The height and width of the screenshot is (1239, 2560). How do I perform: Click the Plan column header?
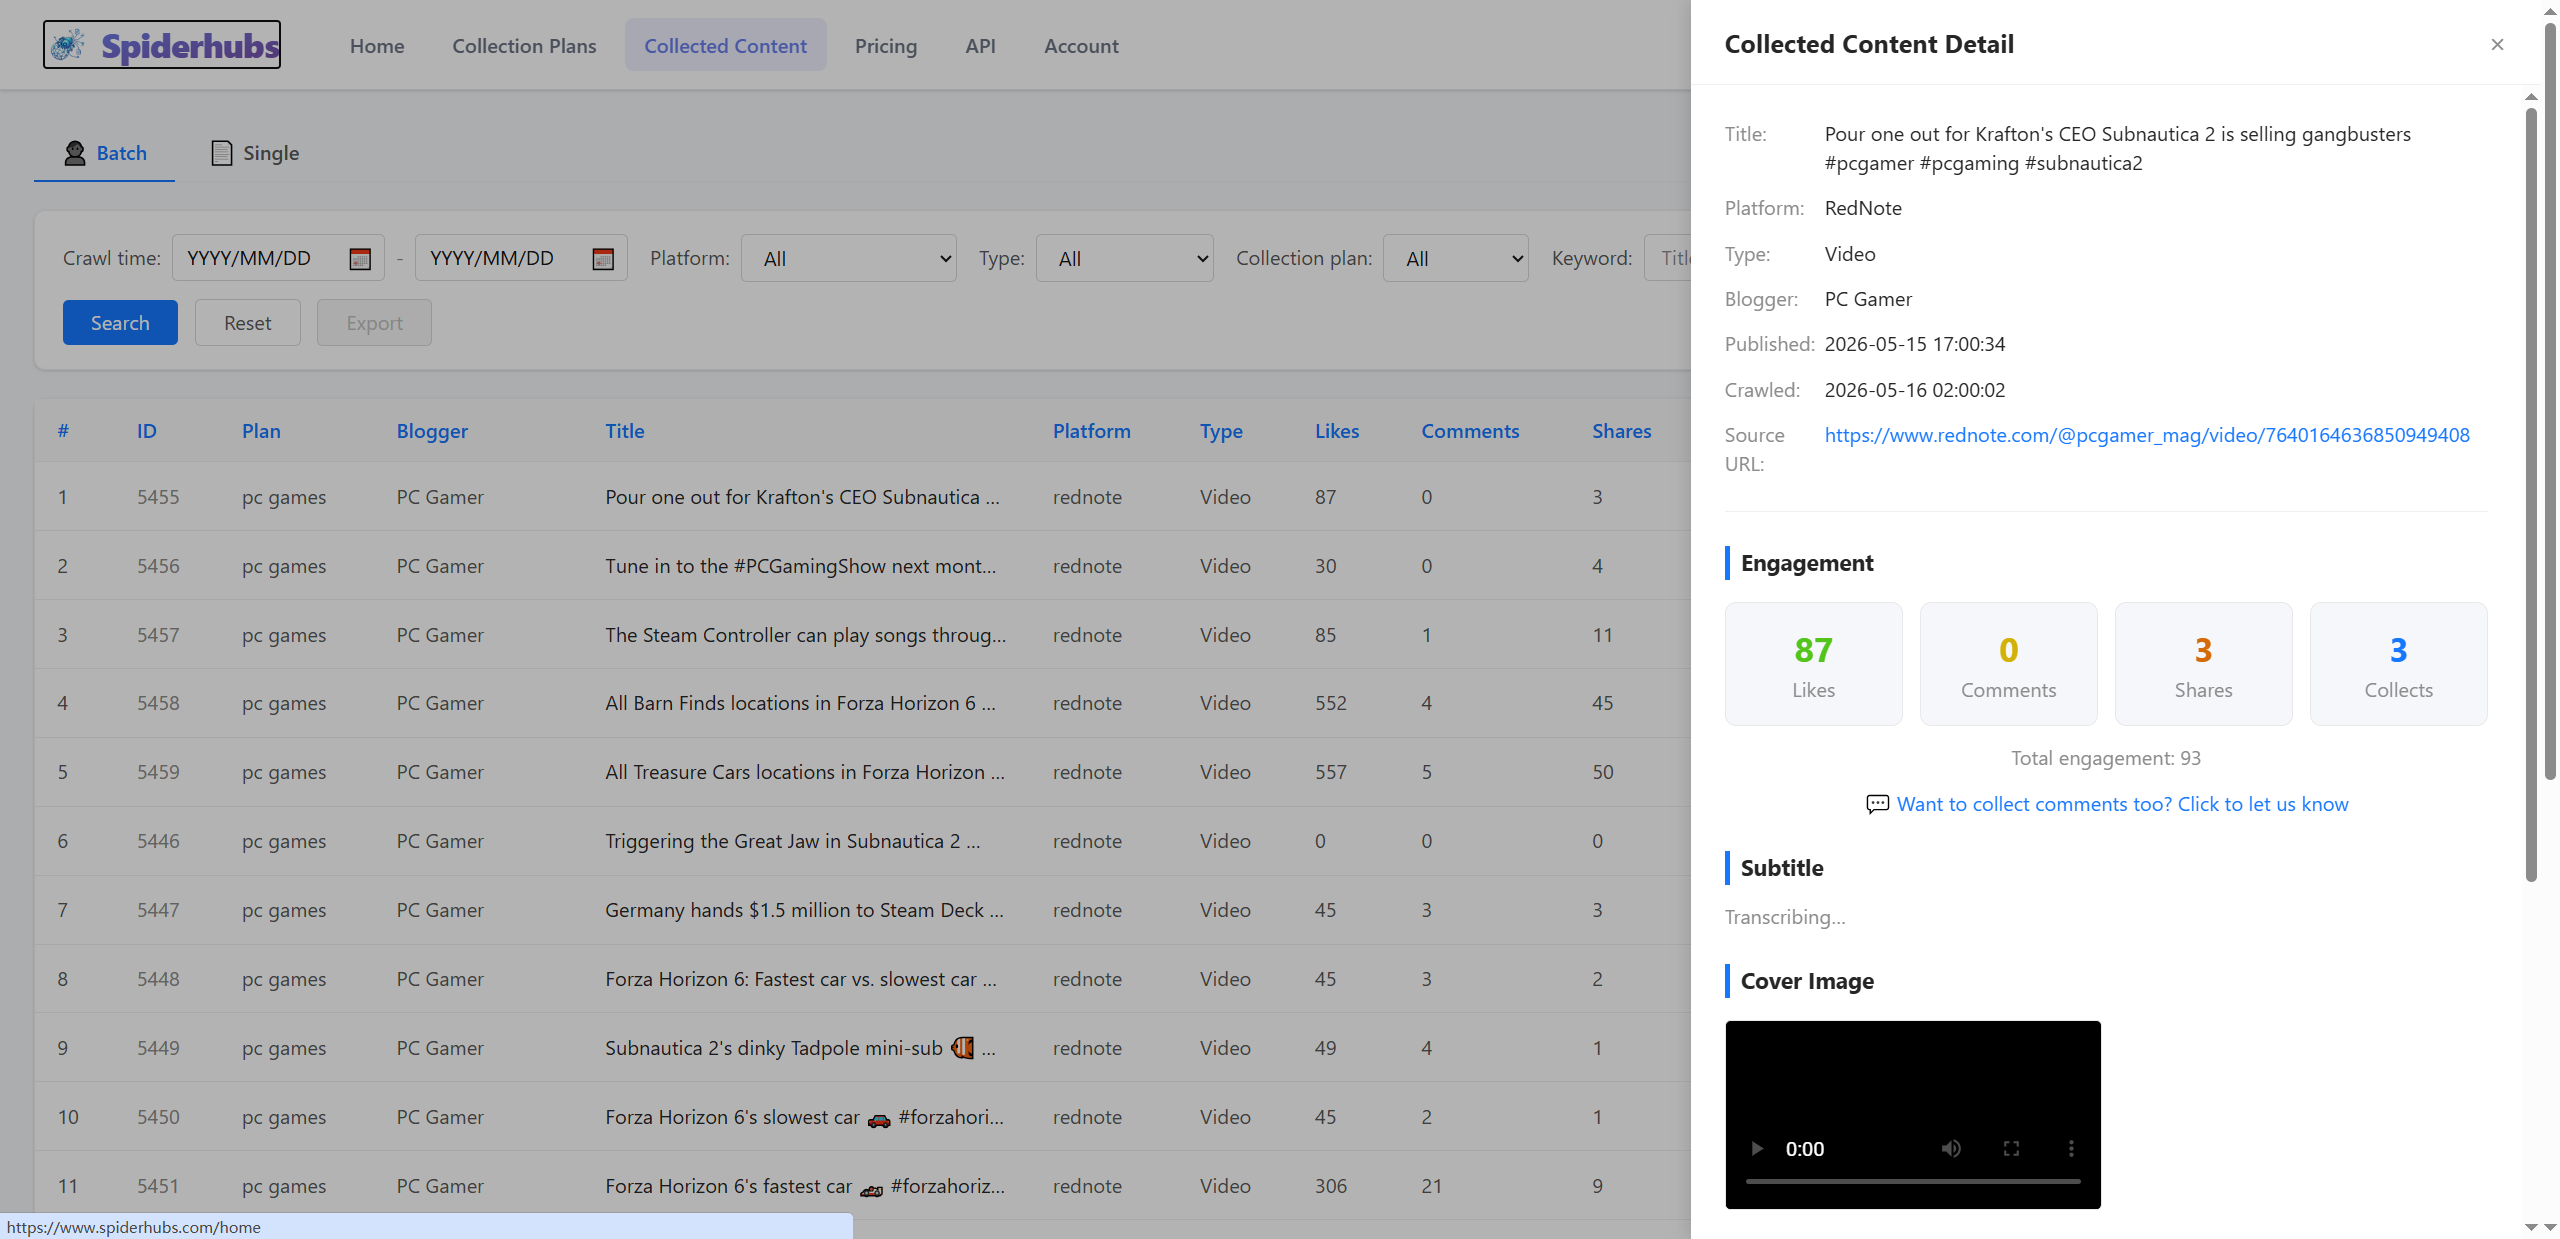coord(261,431)
